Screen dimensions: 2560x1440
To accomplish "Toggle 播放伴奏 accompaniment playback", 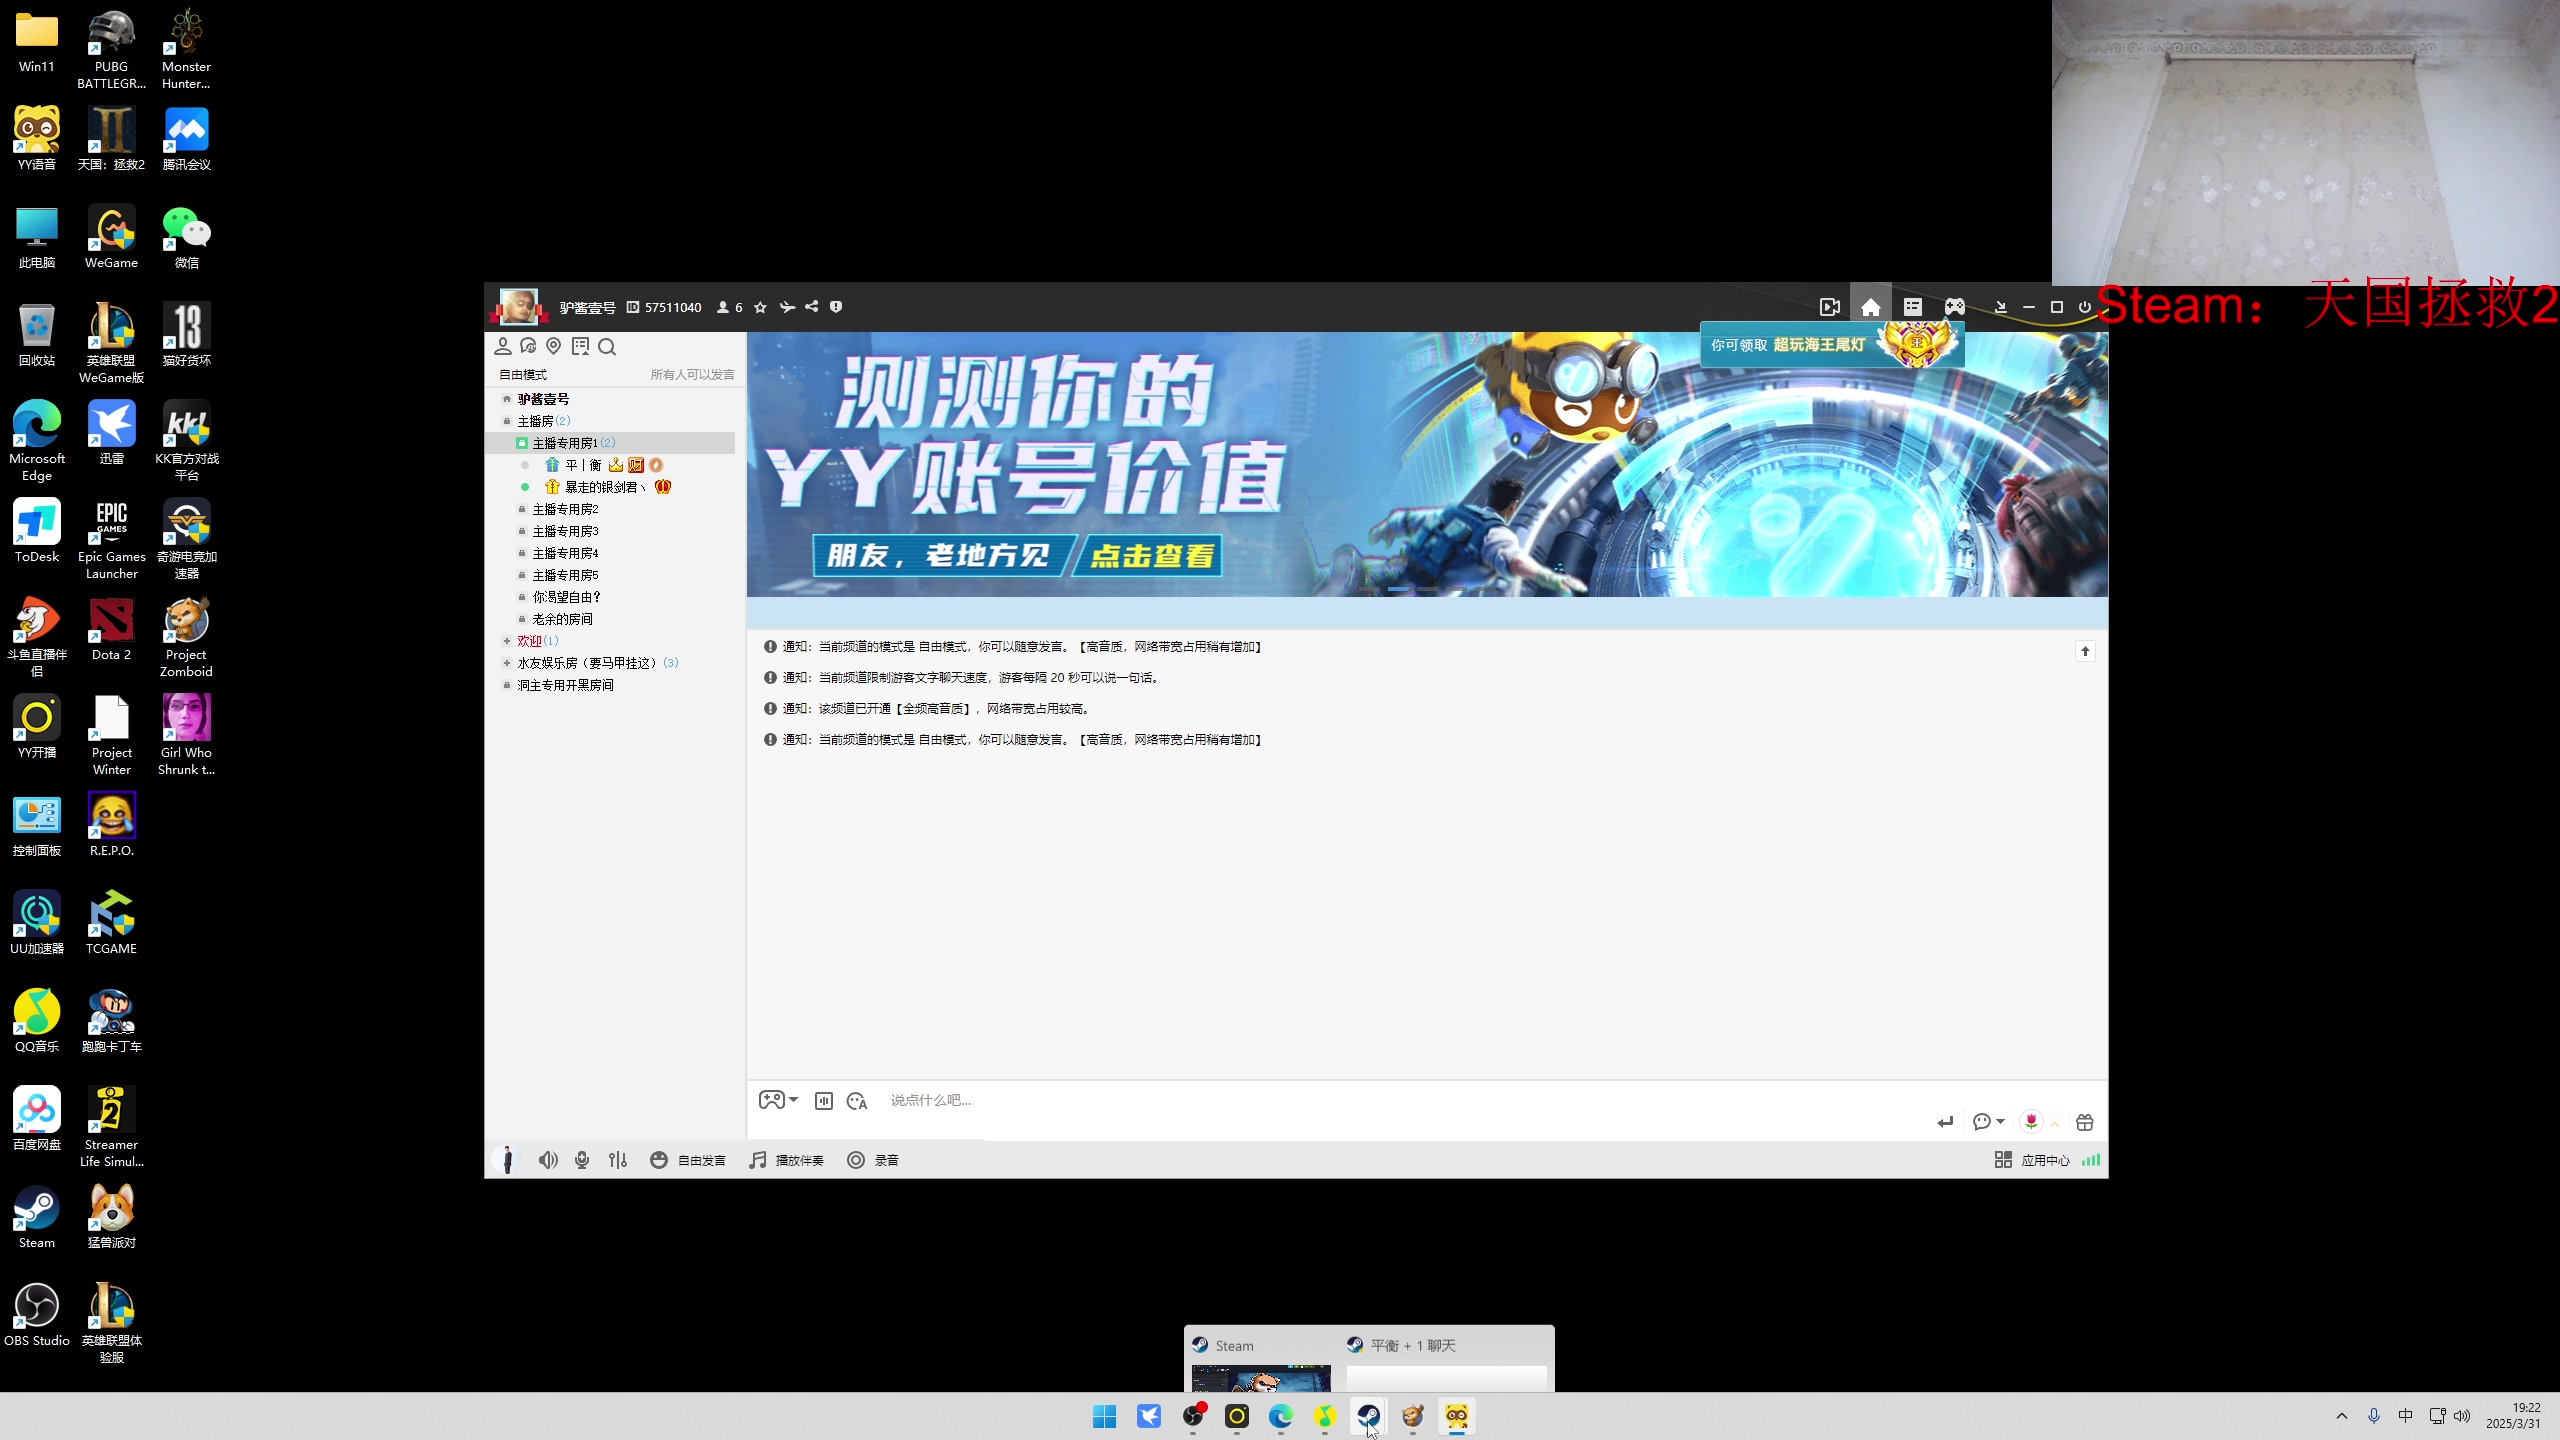I will point(787,1160).
